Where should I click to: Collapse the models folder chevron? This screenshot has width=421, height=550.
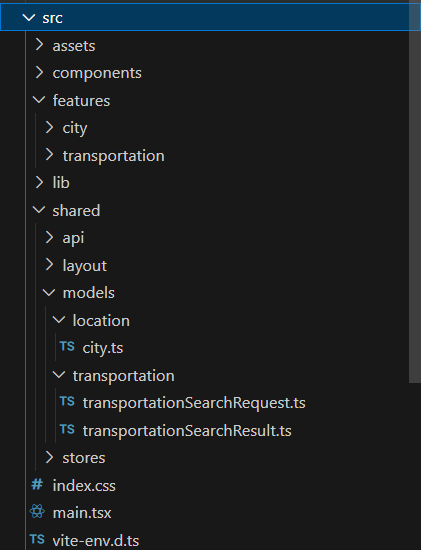[49, 293]
